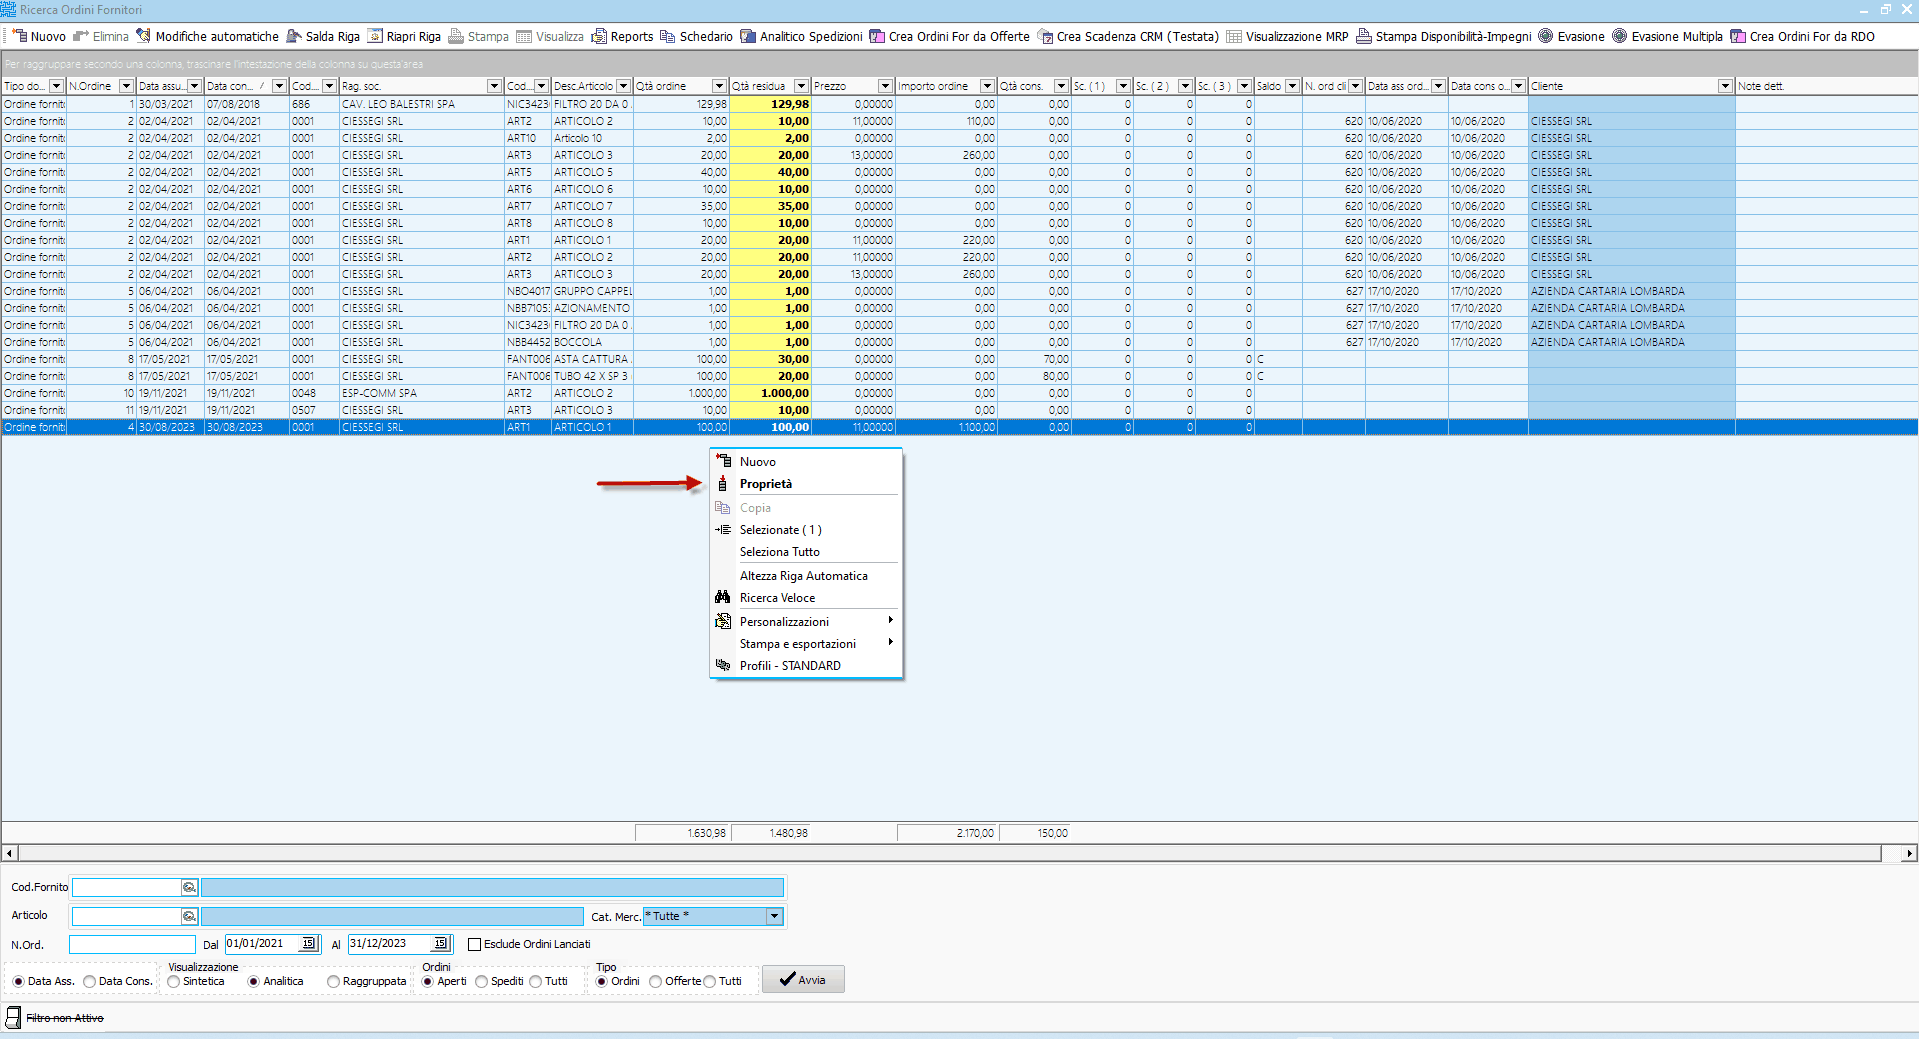Viewport: 1919px width, 1039px height.
Task: Select Spediti orders radio button
Action: click(481, 981)
